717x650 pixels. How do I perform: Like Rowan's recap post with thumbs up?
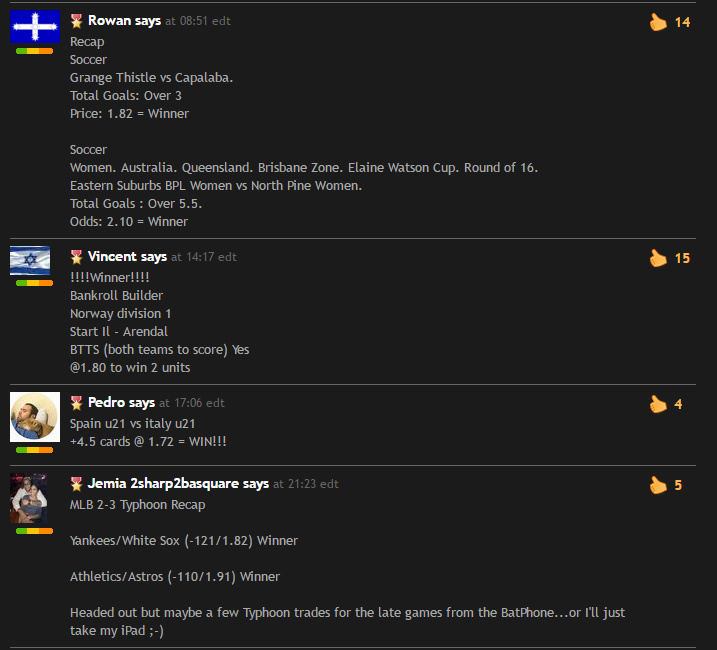click(658, 22)
